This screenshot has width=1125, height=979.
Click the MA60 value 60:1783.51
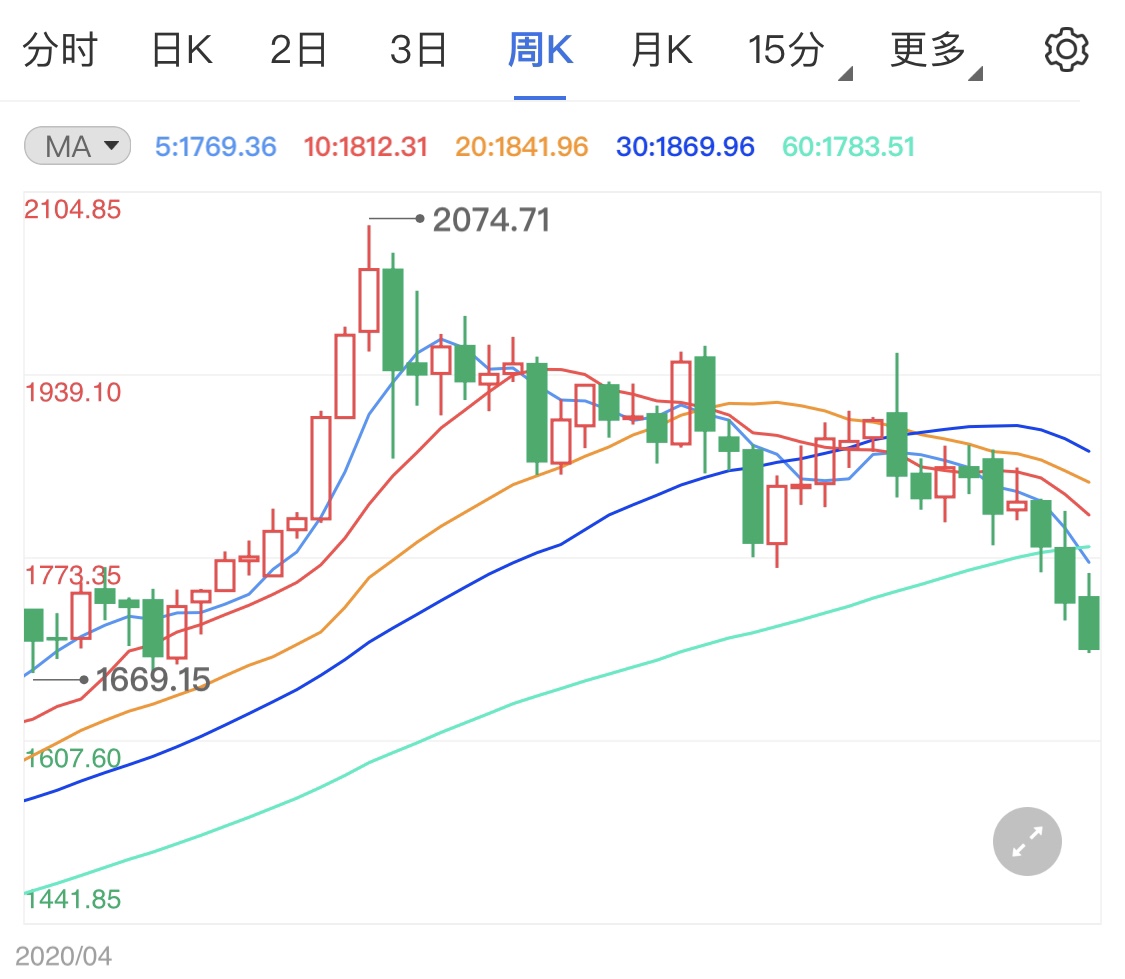849,147
